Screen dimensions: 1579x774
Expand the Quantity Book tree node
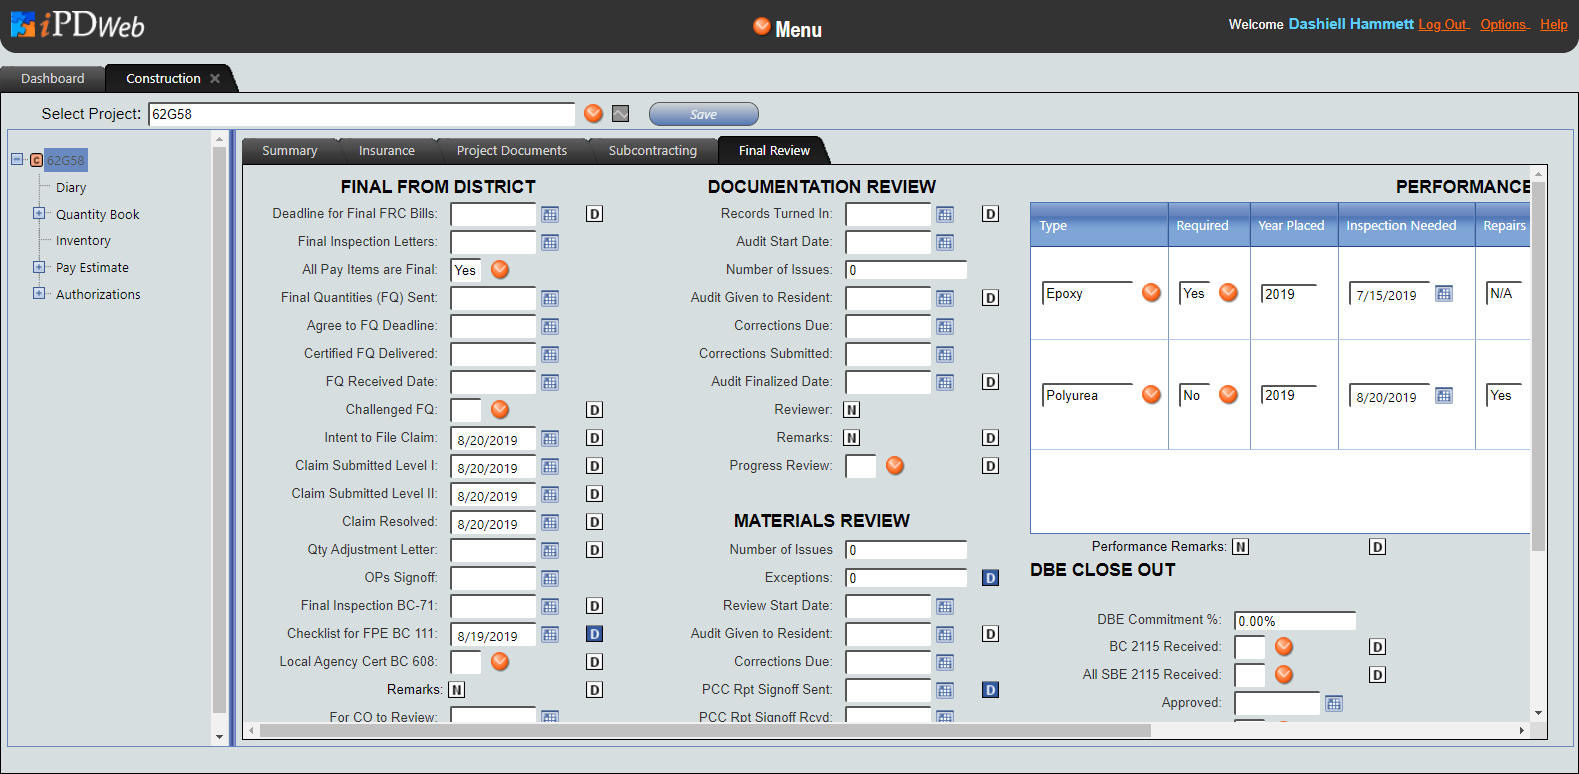[39, 214]
